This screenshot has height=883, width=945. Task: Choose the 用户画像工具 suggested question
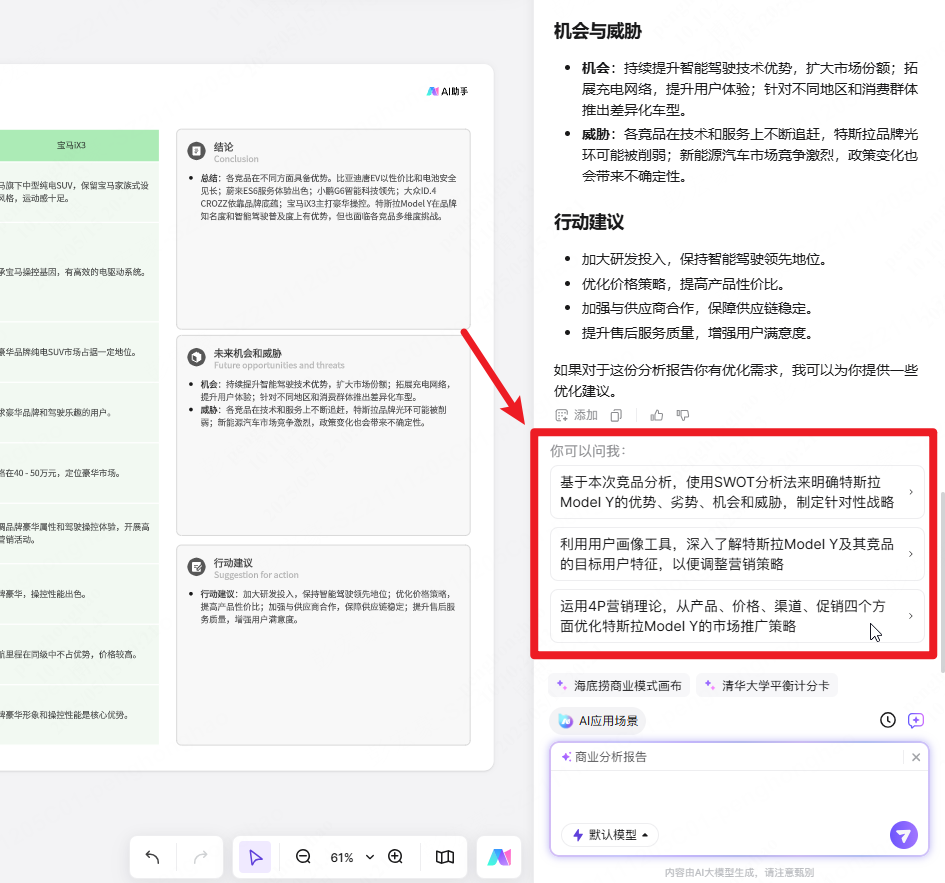click(737, 554)
